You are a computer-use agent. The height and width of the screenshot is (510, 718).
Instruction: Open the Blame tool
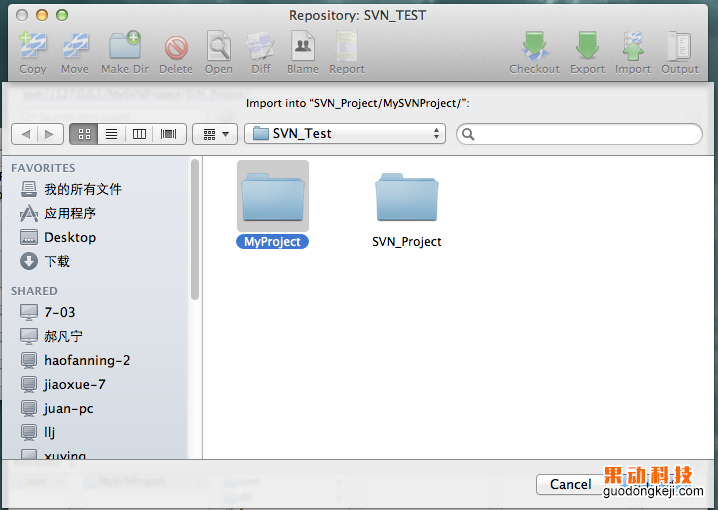(x=303, y=48)
